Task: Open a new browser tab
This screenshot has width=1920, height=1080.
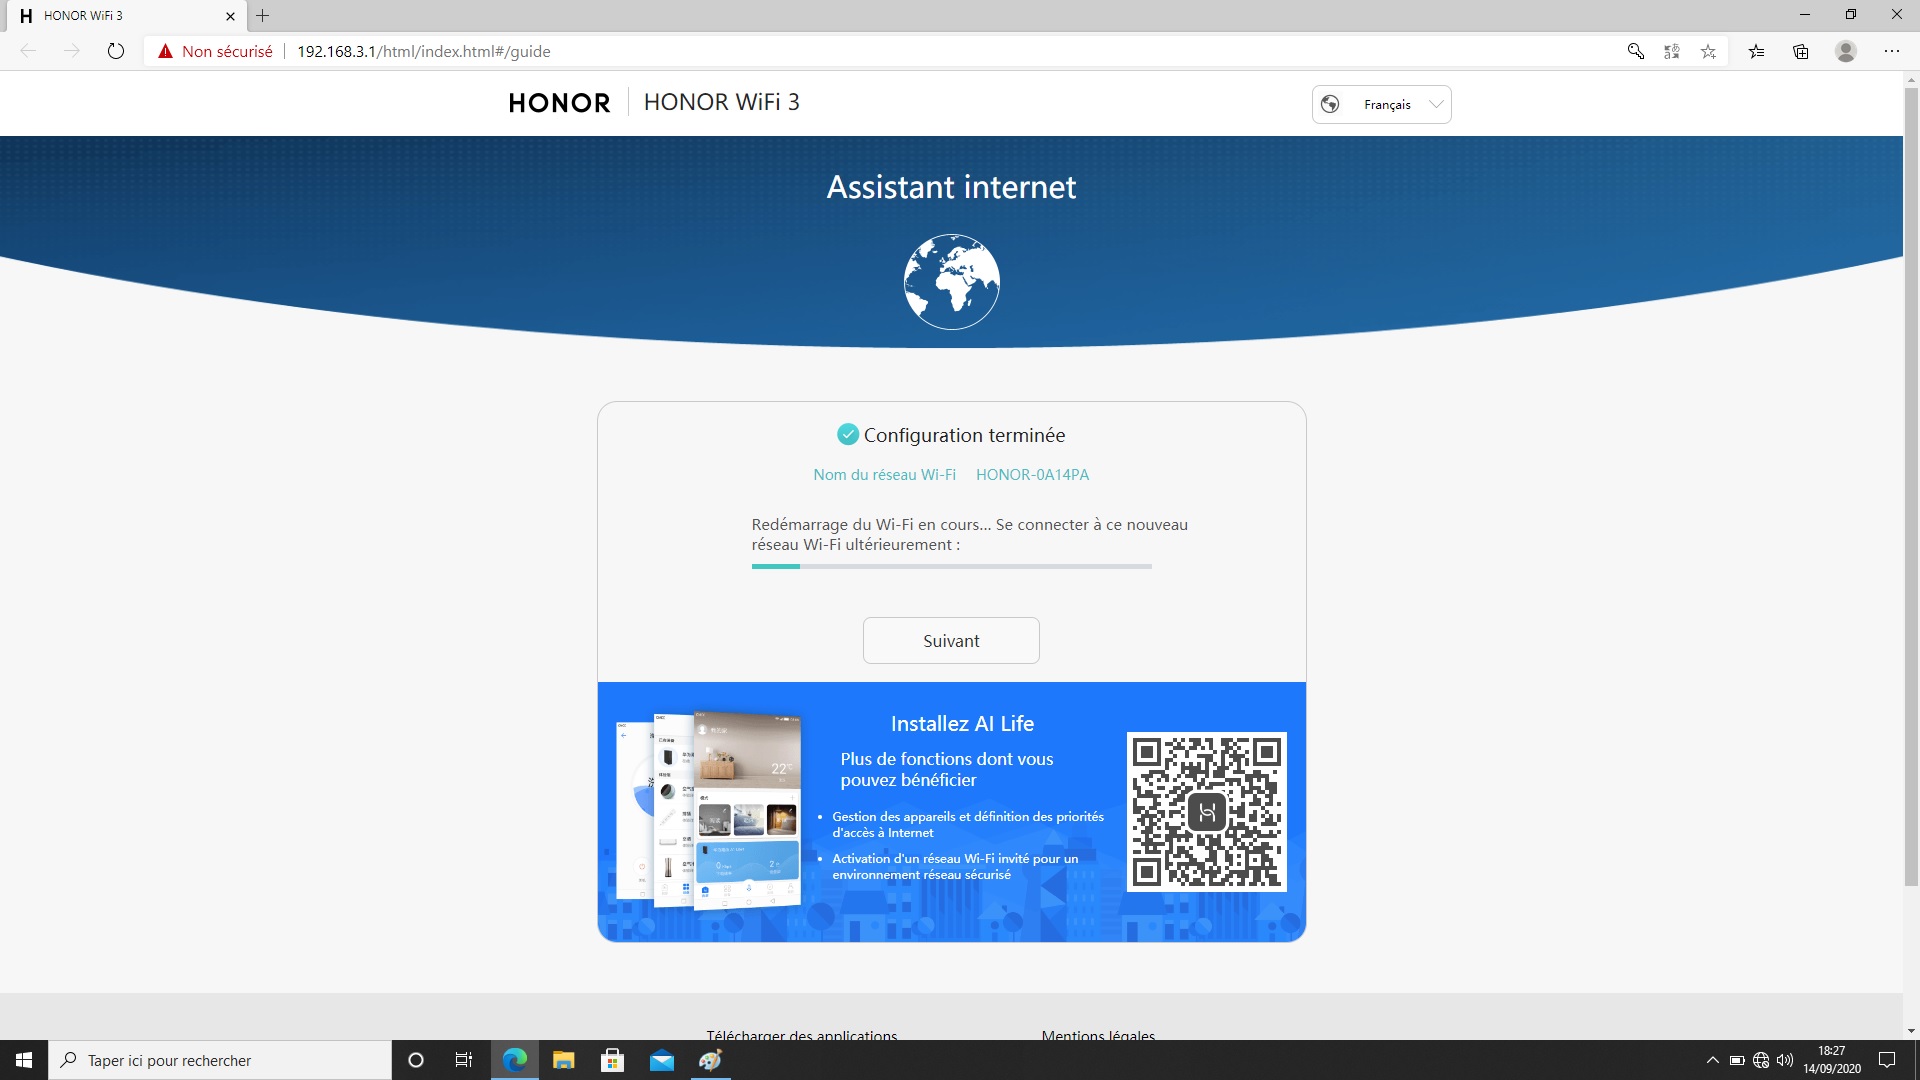Action: 263,15
